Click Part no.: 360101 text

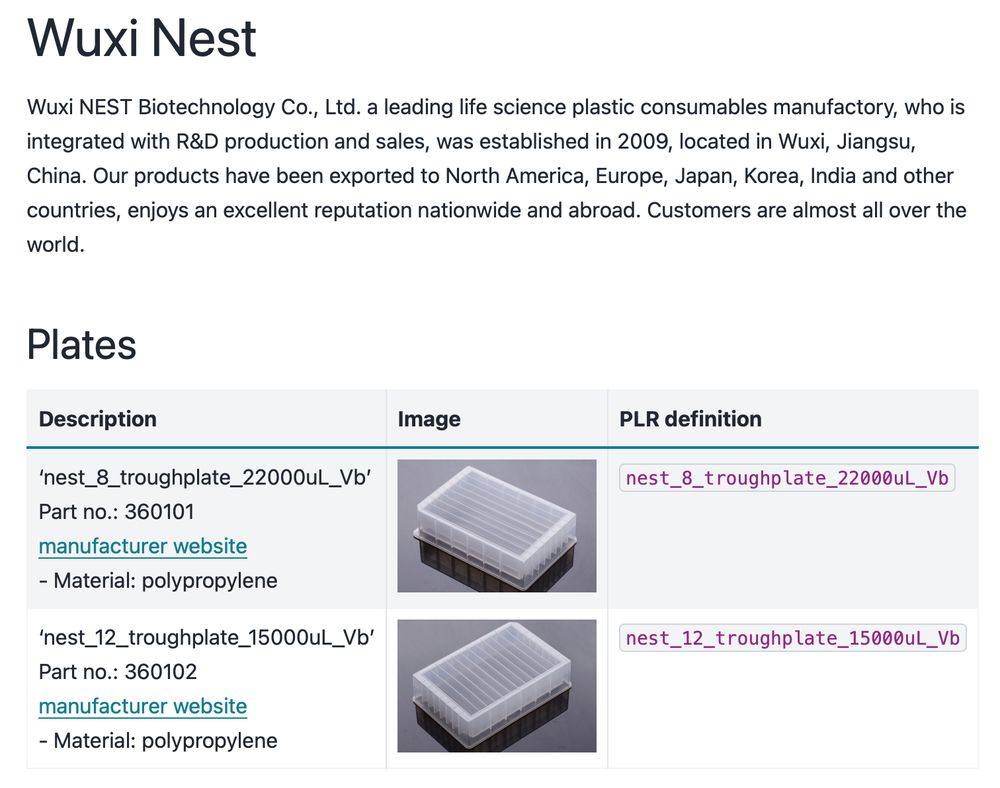[117, 512]
